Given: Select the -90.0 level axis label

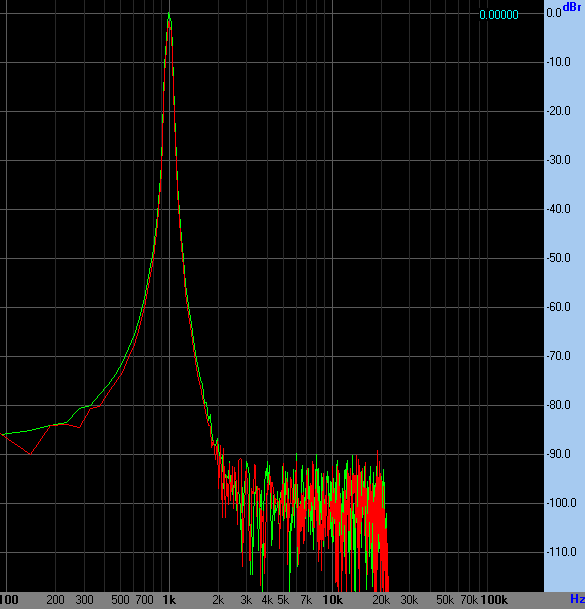Looking at the screenshot, I should tap(559, 454).
